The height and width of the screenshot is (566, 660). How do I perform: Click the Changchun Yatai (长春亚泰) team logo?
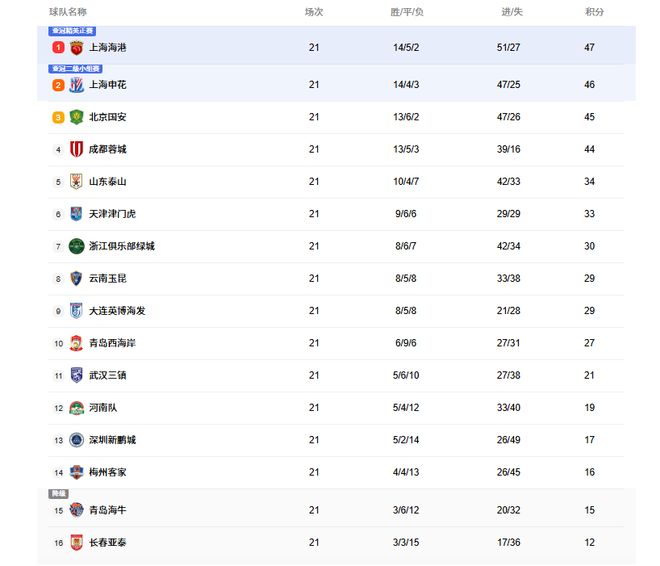(77, 542)
